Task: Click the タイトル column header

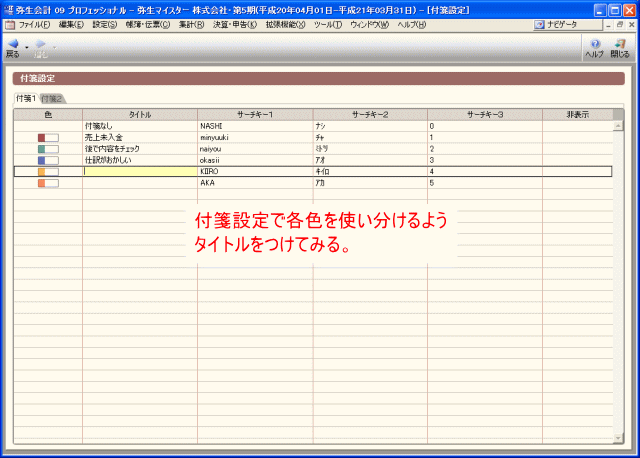Action: pyautogui.click(x=140, y=115)
